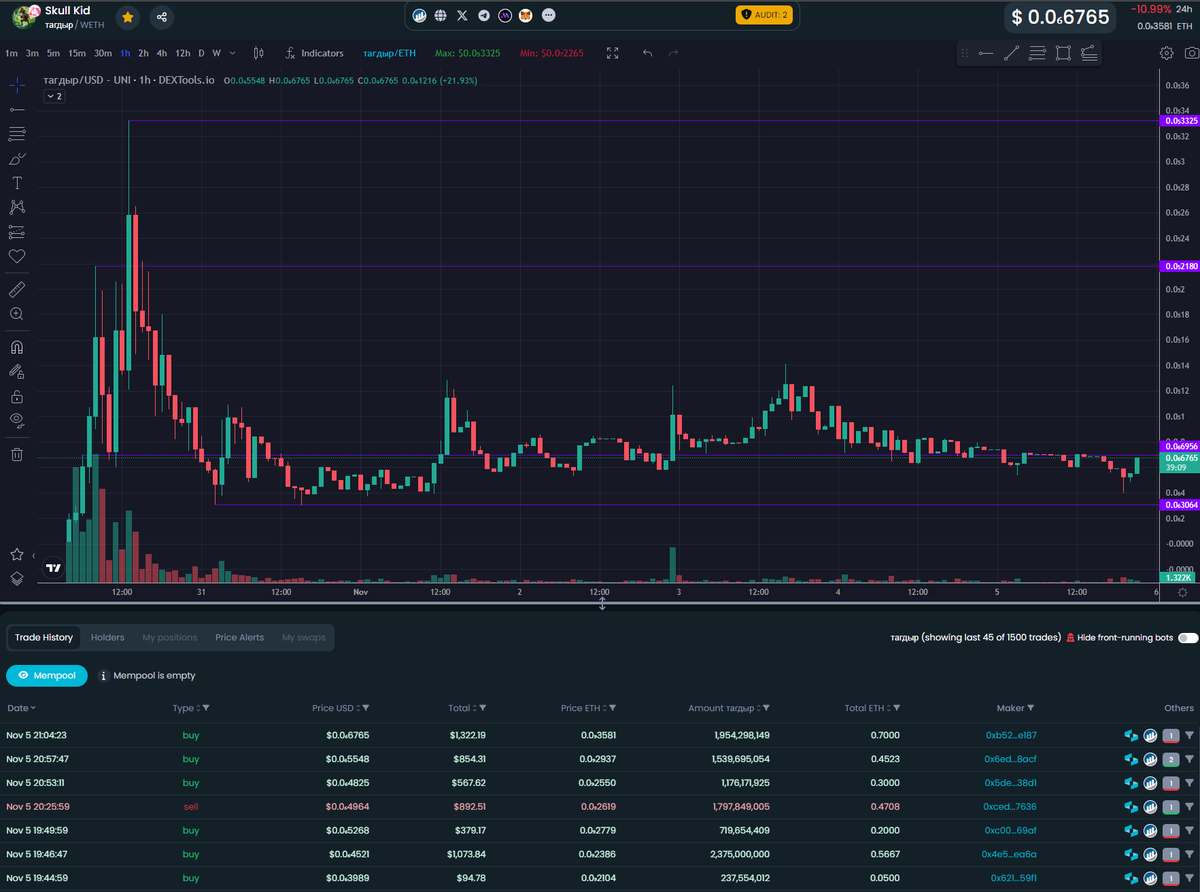Filter trades by maker 0x5de...38d1 funnel
Image resolution: width=1200 pixels, height=892 pixels.
pyautogui.click(x=1190, y=783)
